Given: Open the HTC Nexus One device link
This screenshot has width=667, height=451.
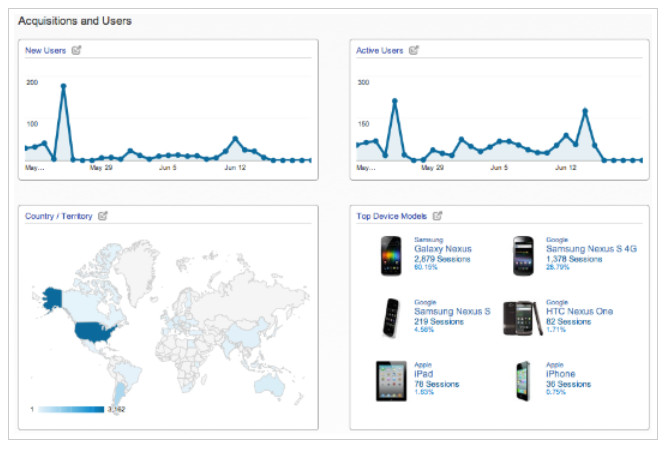Looking at the screenshot, I should (580, 311).
